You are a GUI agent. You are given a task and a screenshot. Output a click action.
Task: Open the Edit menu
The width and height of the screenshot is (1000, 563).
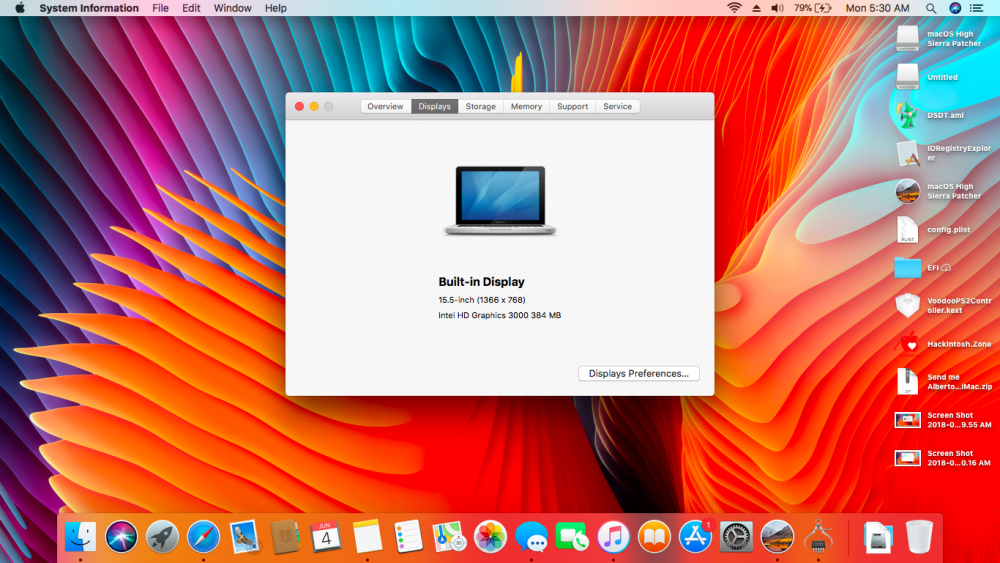click(191, 8)
